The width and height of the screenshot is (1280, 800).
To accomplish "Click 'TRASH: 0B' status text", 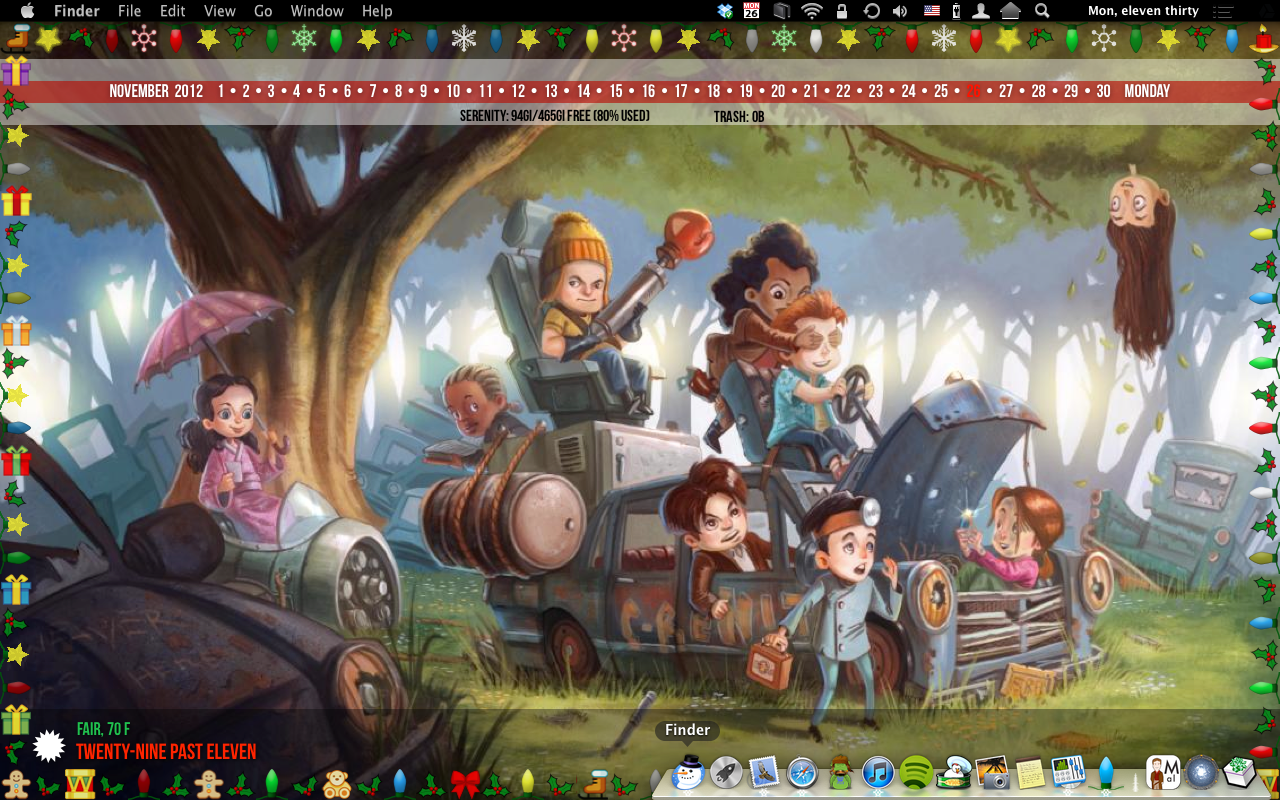I will click(x=739, y=117).
